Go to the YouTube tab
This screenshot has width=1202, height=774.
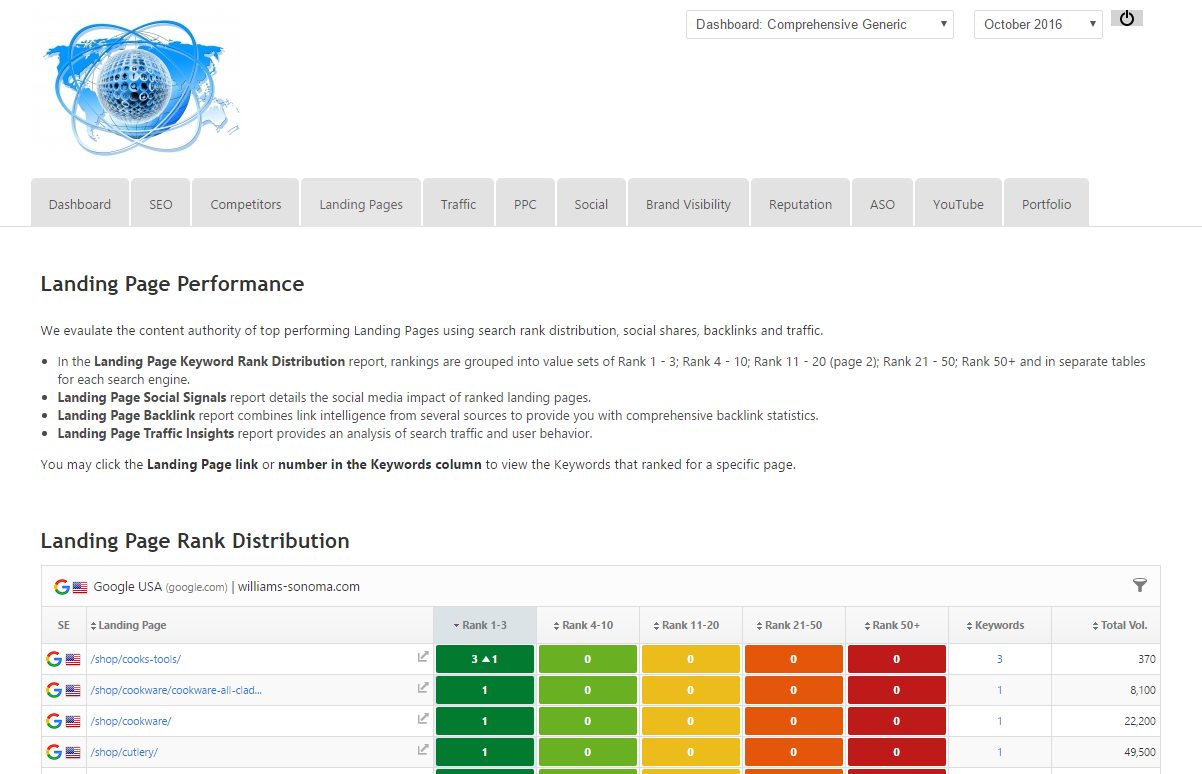tap(958, 204)
